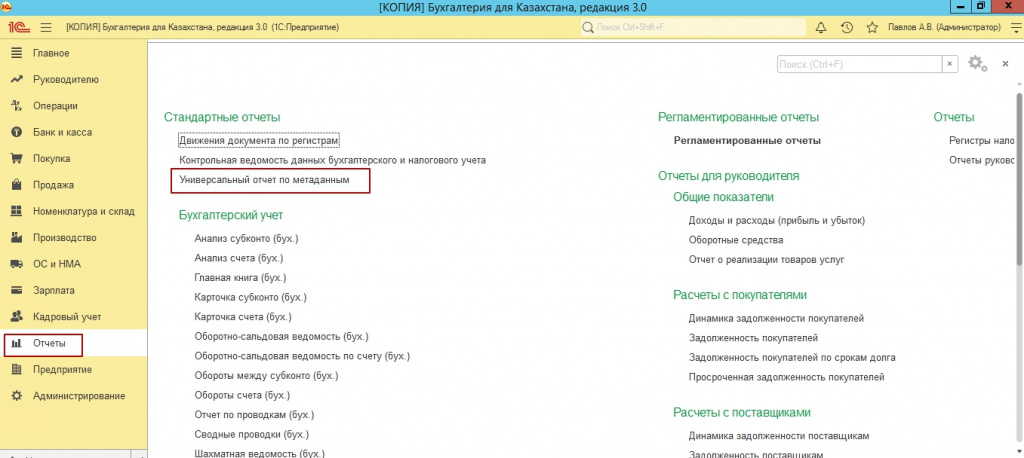Click the ОС и НМА truck icon
This screenshot has width=1024, height=458.
coord(18,264)
